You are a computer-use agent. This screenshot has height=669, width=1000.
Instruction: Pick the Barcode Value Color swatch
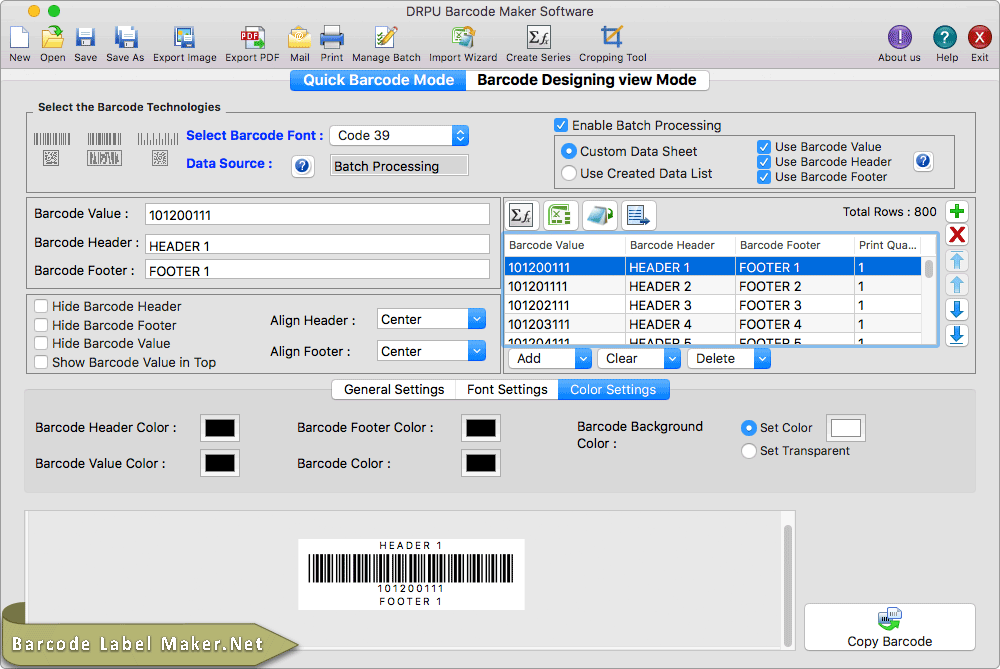tap(220, 464)
